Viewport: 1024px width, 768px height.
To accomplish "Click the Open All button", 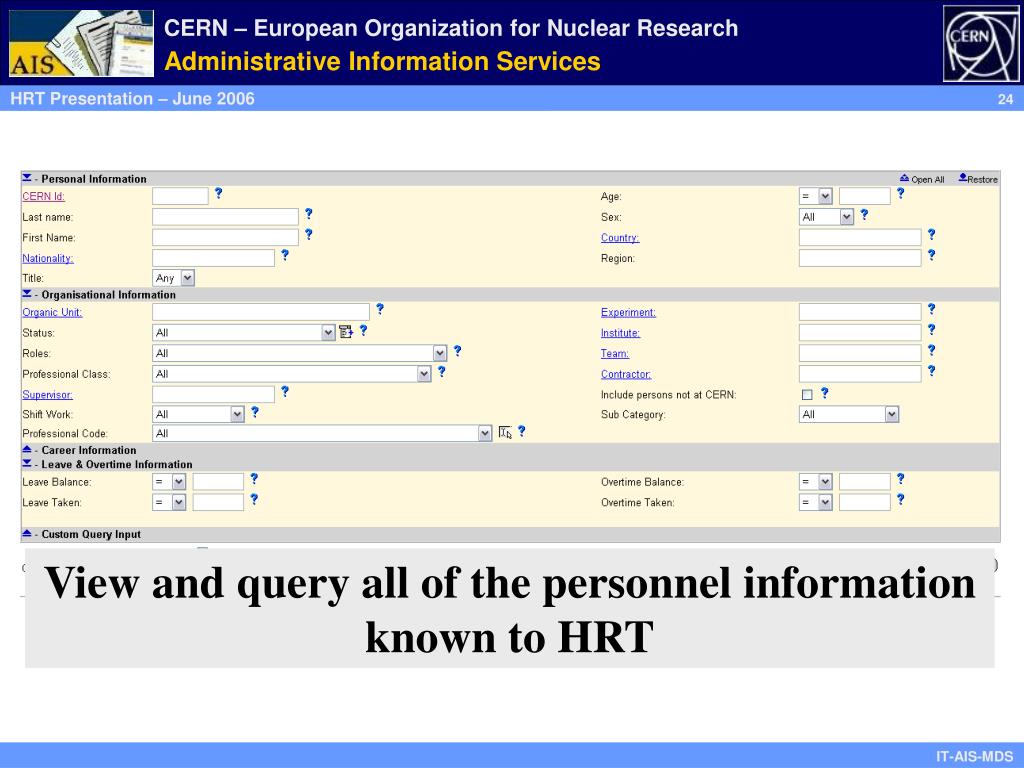I will [x=921, y=179].
